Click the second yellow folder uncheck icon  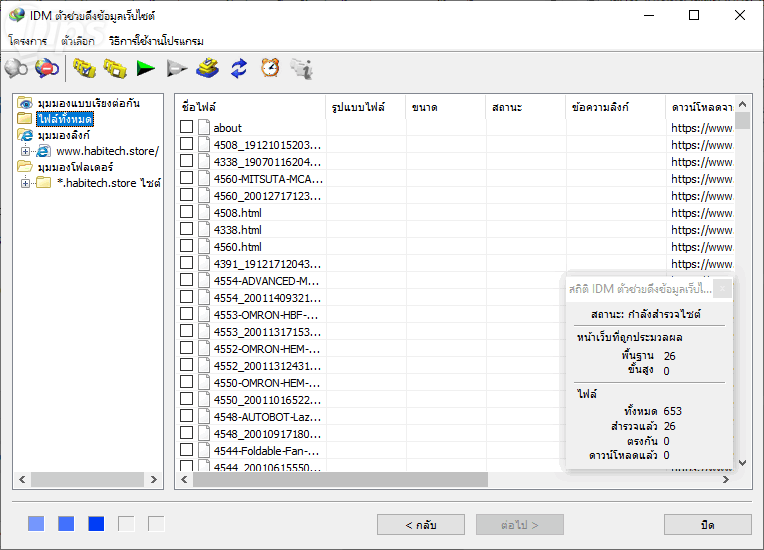click(115, 68)
